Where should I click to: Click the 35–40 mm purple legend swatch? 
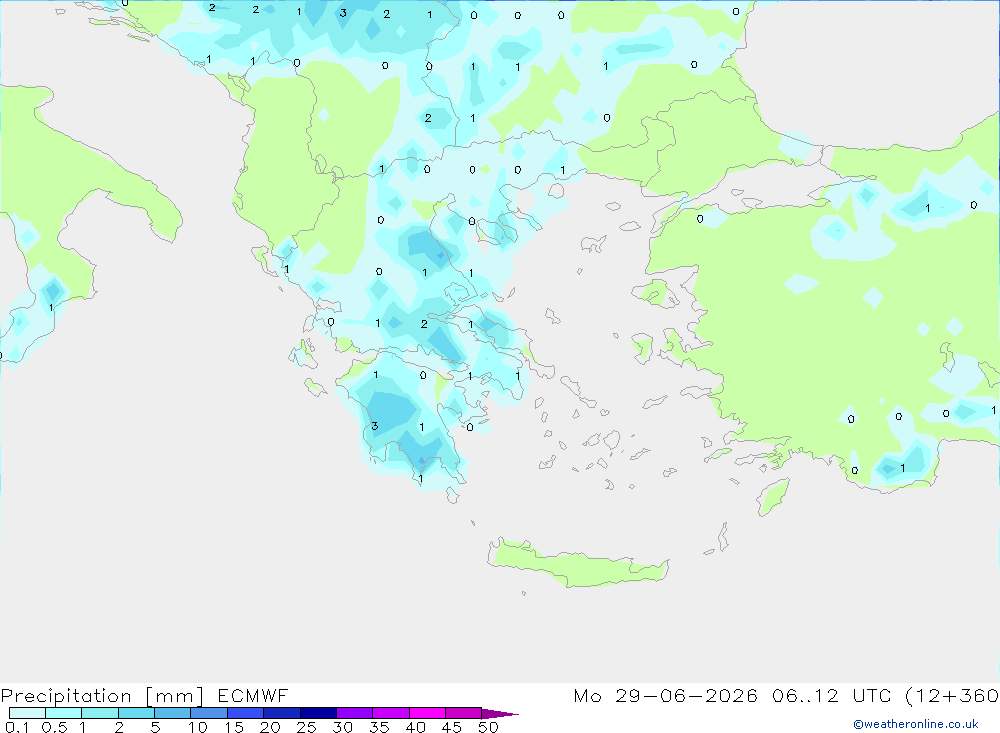(390, 713)
